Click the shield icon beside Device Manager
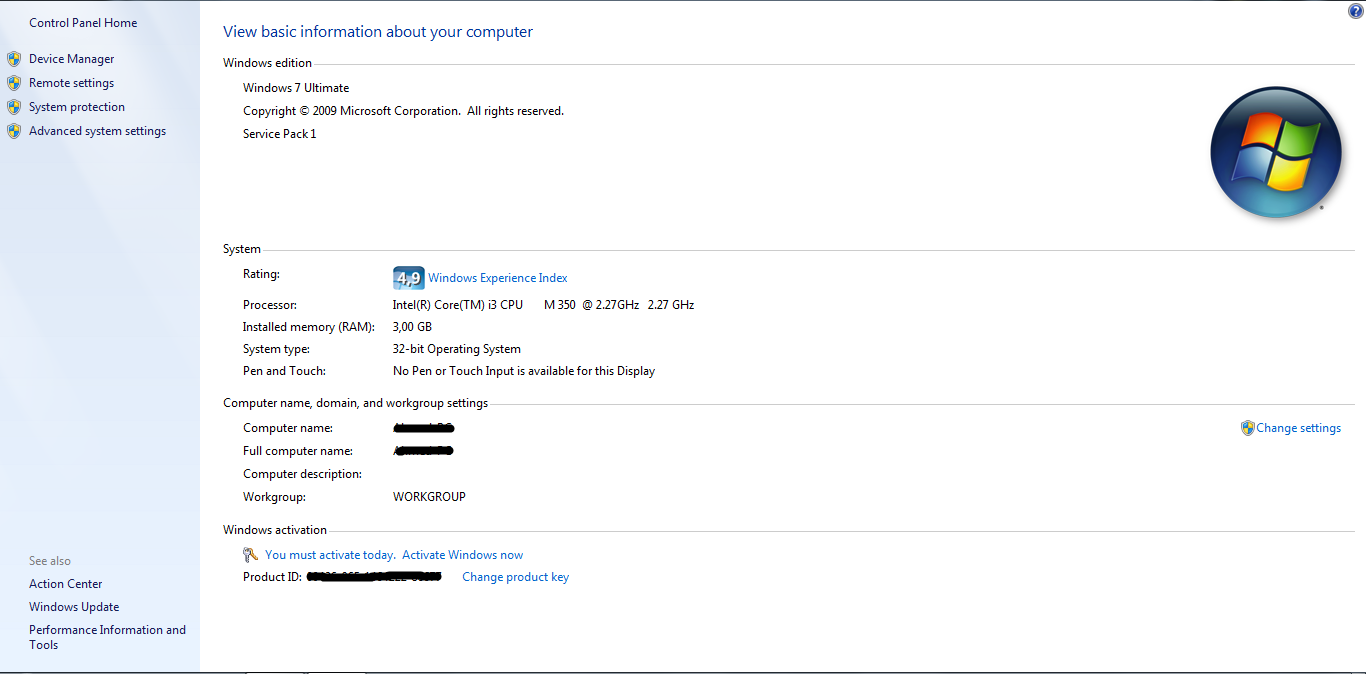This screenshot has width=1370, height=674. pos(14,59)
